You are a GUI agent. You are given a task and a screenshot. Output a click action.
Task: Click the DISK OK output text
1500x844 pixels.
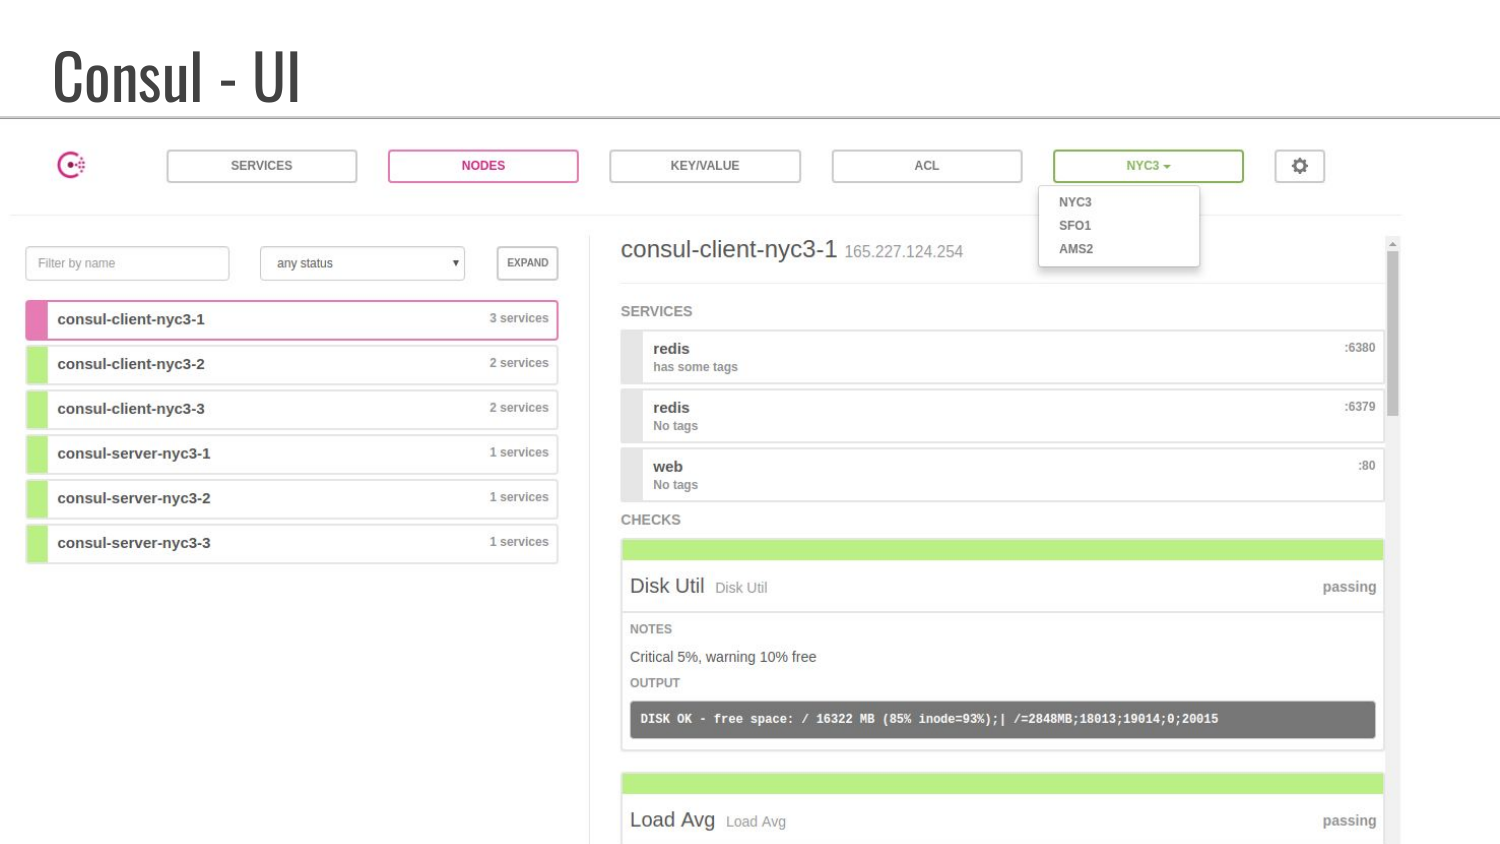[929, 719]
